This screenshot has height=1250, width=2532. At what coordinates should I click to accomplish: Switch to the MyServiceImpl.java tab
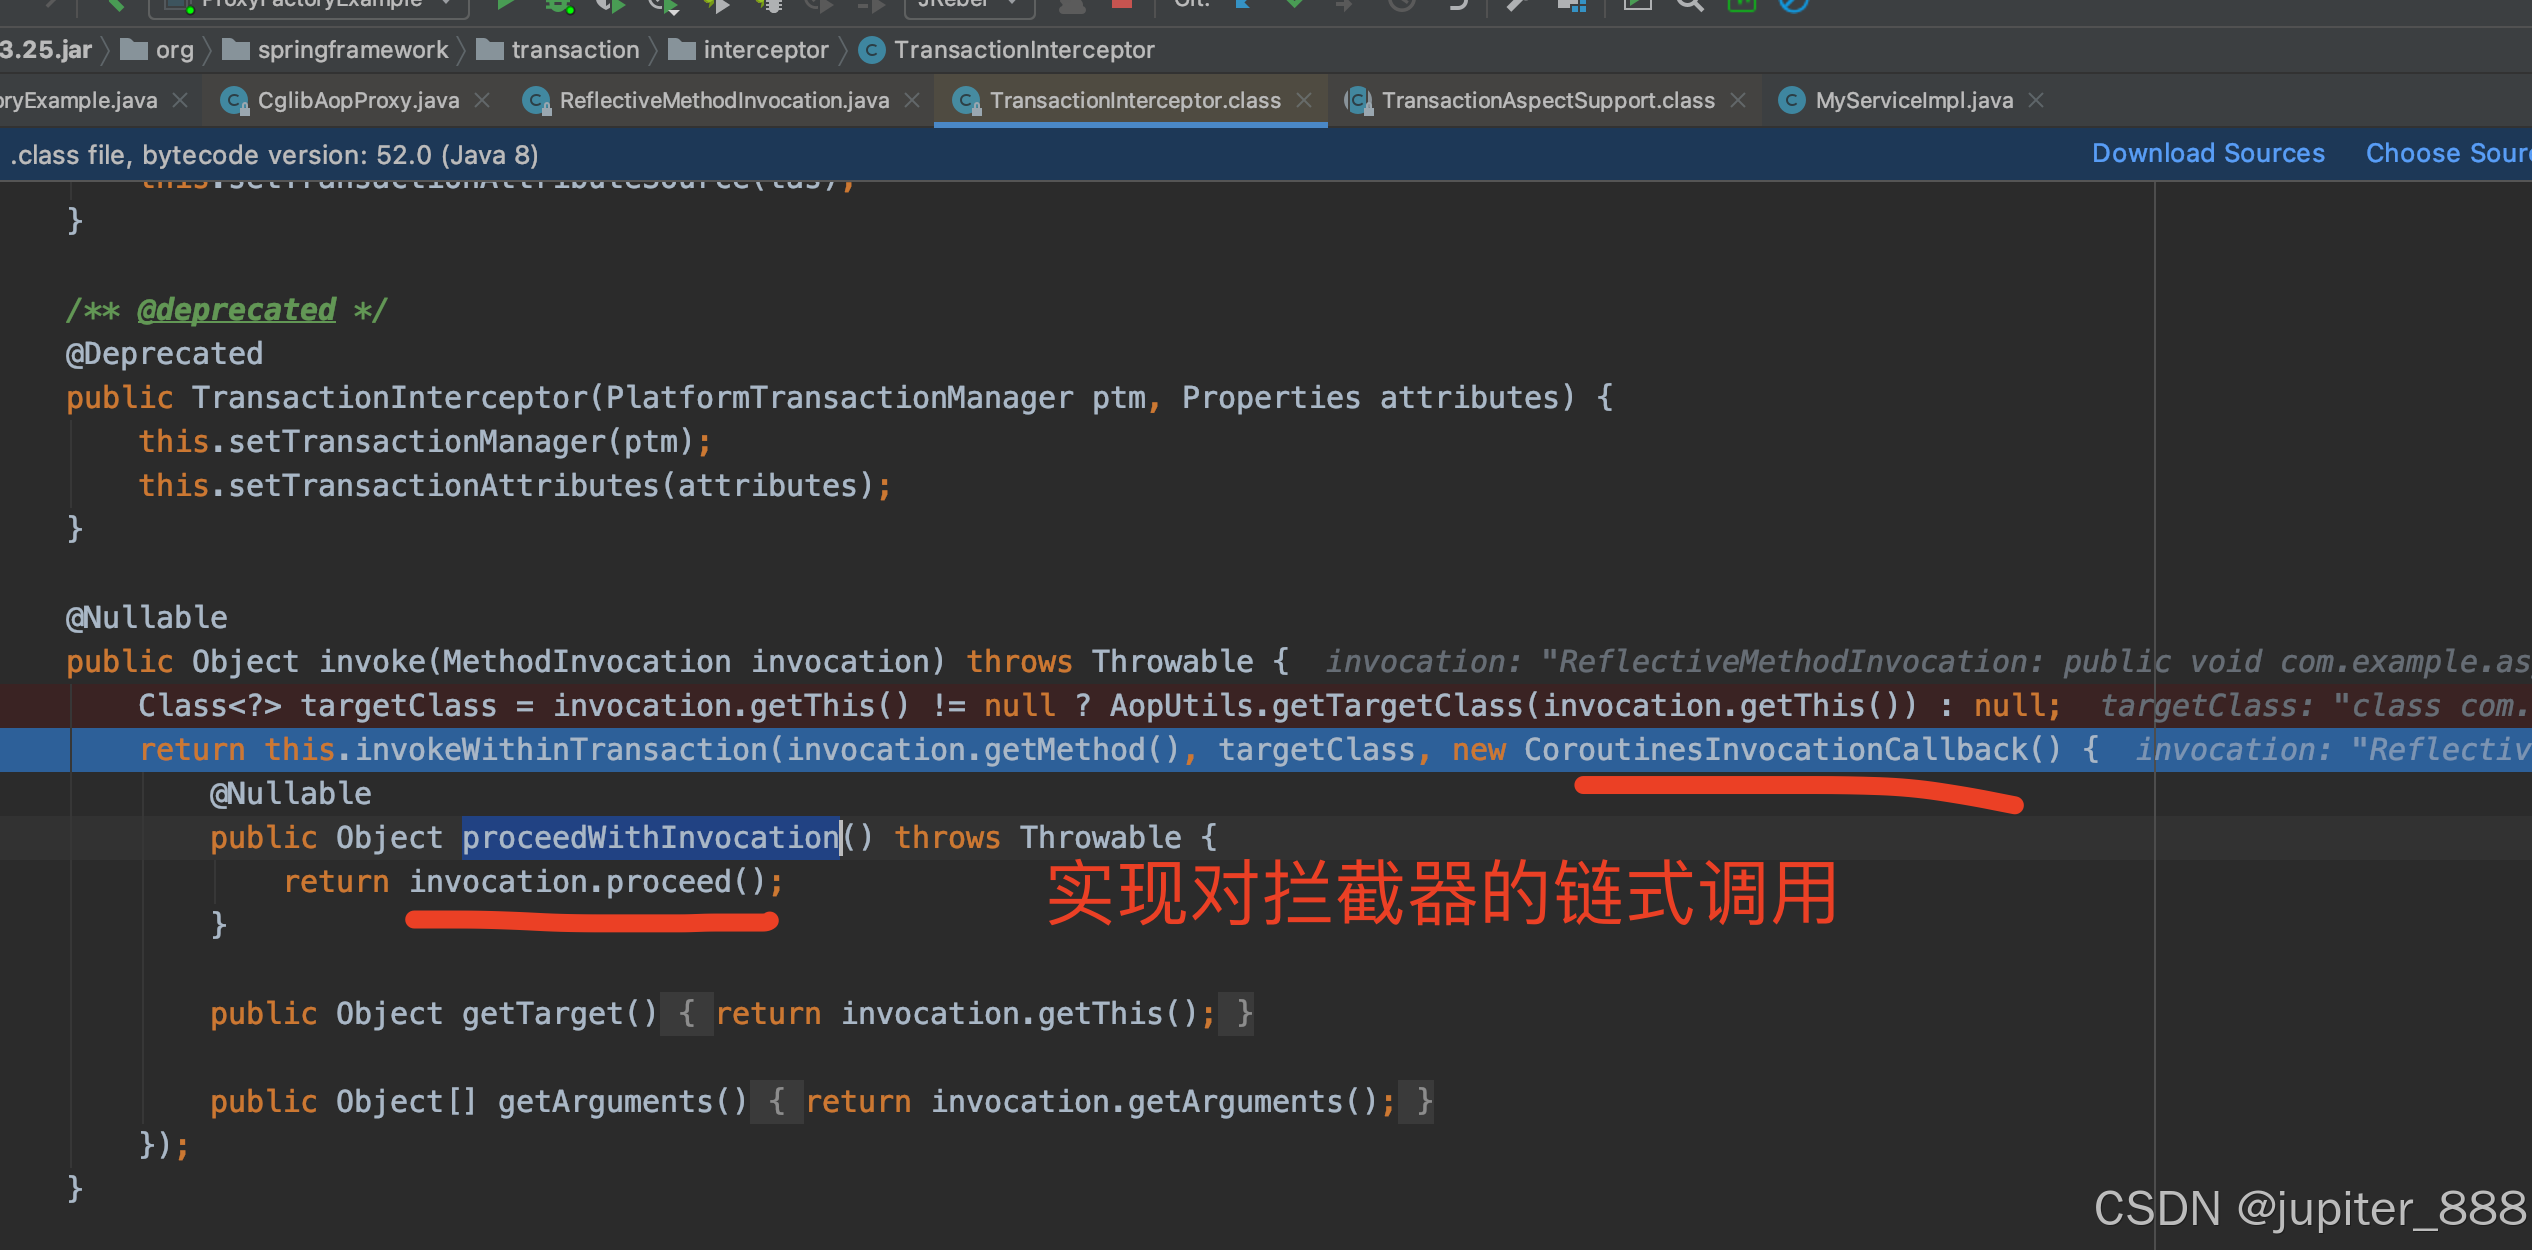tap(1914, 100)
